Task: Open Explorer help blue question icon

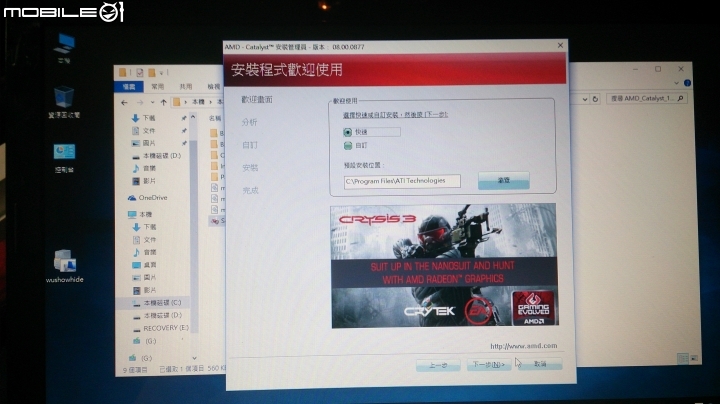Action: pos(687,83)
